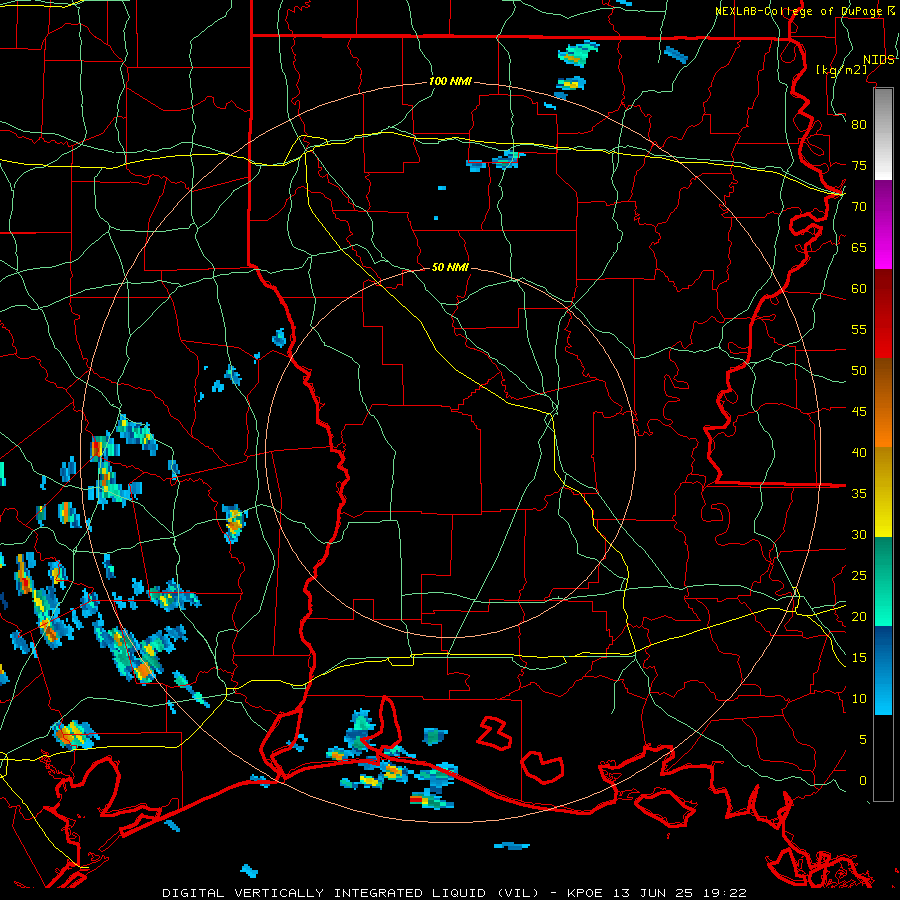900x900 pixels.
Task: Click the dark red segment of color bar
Action: (x=883, y=314)
